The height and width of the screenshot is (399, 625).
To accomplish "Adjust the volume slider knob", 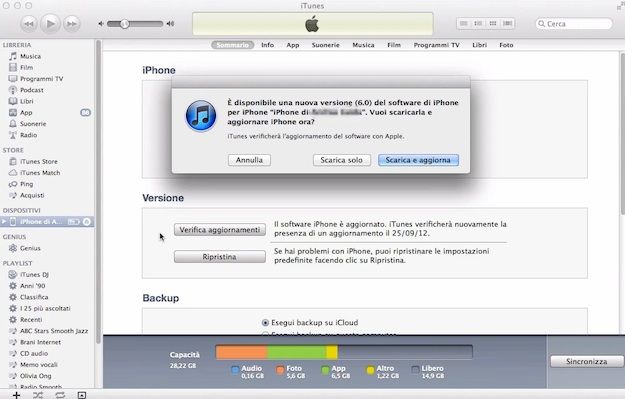I will 125,24.
